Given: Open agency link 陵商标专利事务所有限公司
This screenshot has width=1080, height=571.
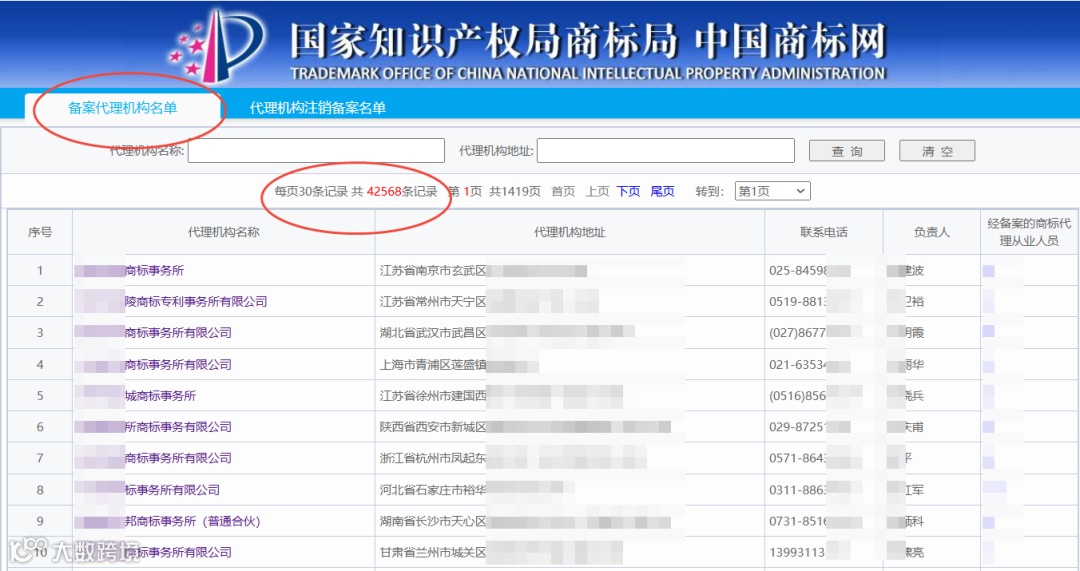Looking at the screenshot, I should (x=196, y=302).
